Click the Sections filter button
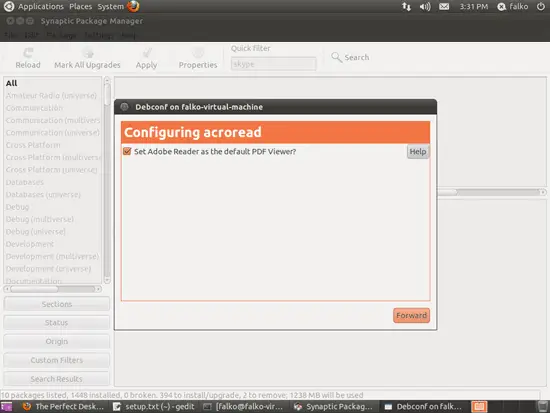Screen dimensions: 550x413 tap(56, 304)
